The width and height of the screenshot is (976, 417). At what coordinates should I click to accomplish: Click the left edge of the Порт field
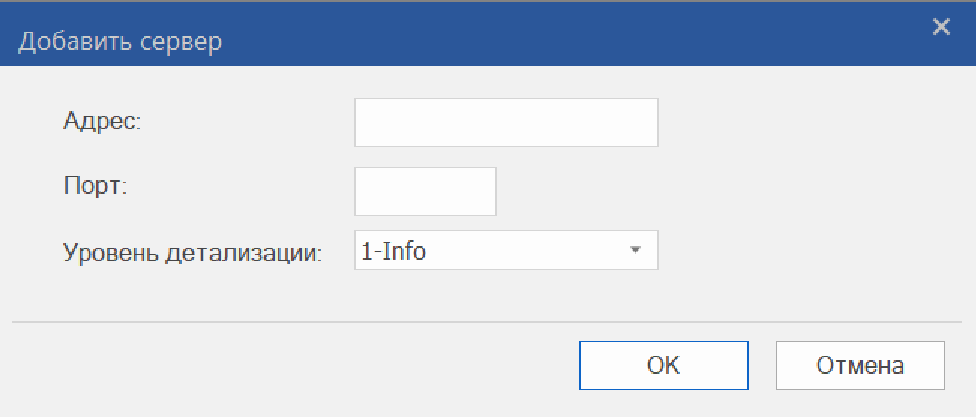click(362, 191)
